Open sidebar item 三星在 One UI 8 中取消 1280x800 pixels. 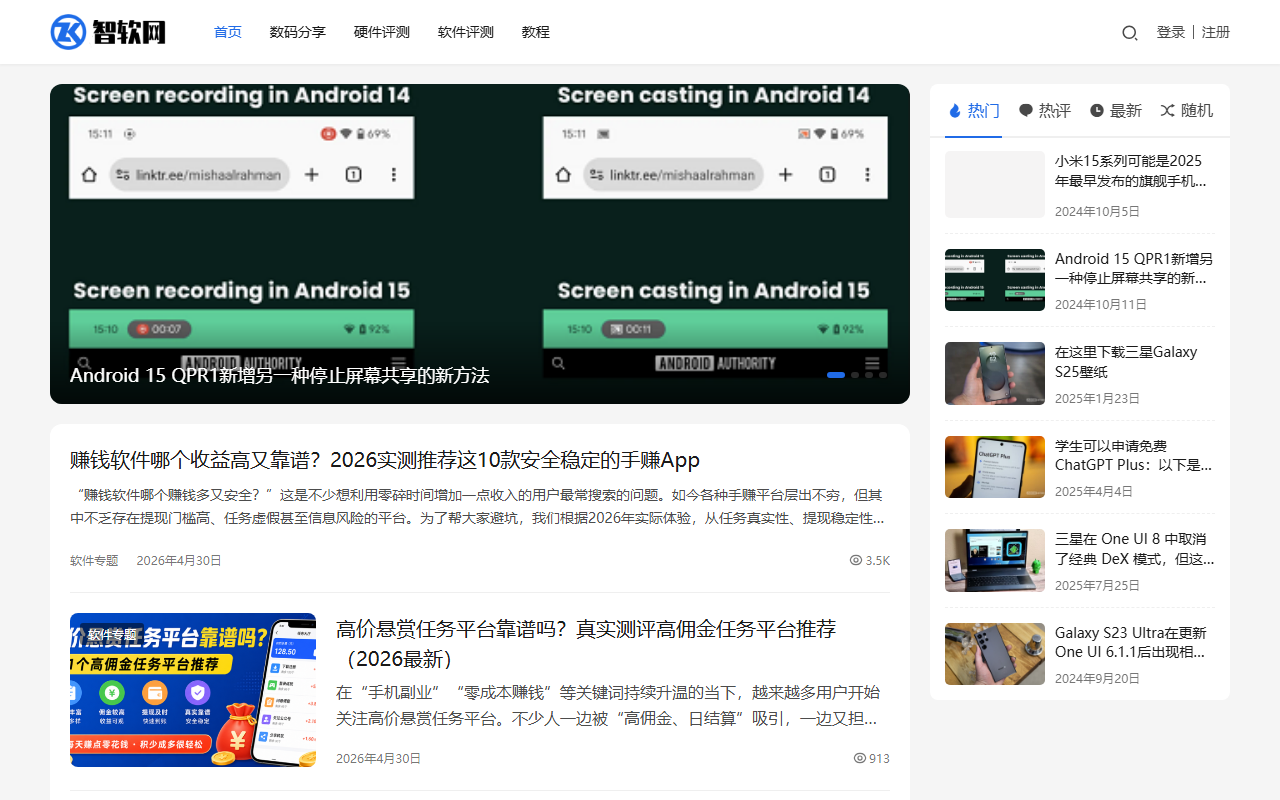coord(1135,549)
